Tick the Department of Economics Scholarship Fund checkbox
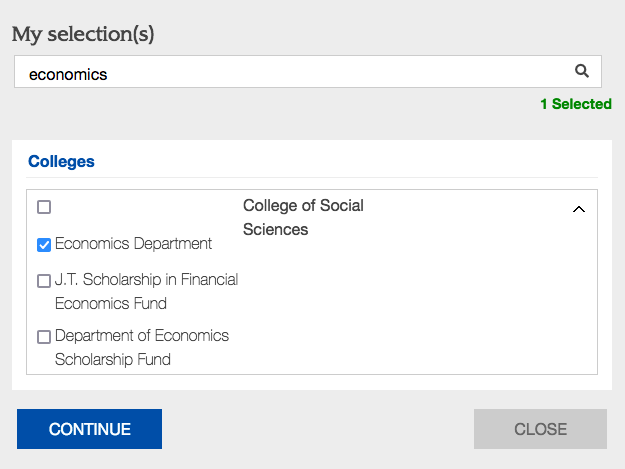 44,337
